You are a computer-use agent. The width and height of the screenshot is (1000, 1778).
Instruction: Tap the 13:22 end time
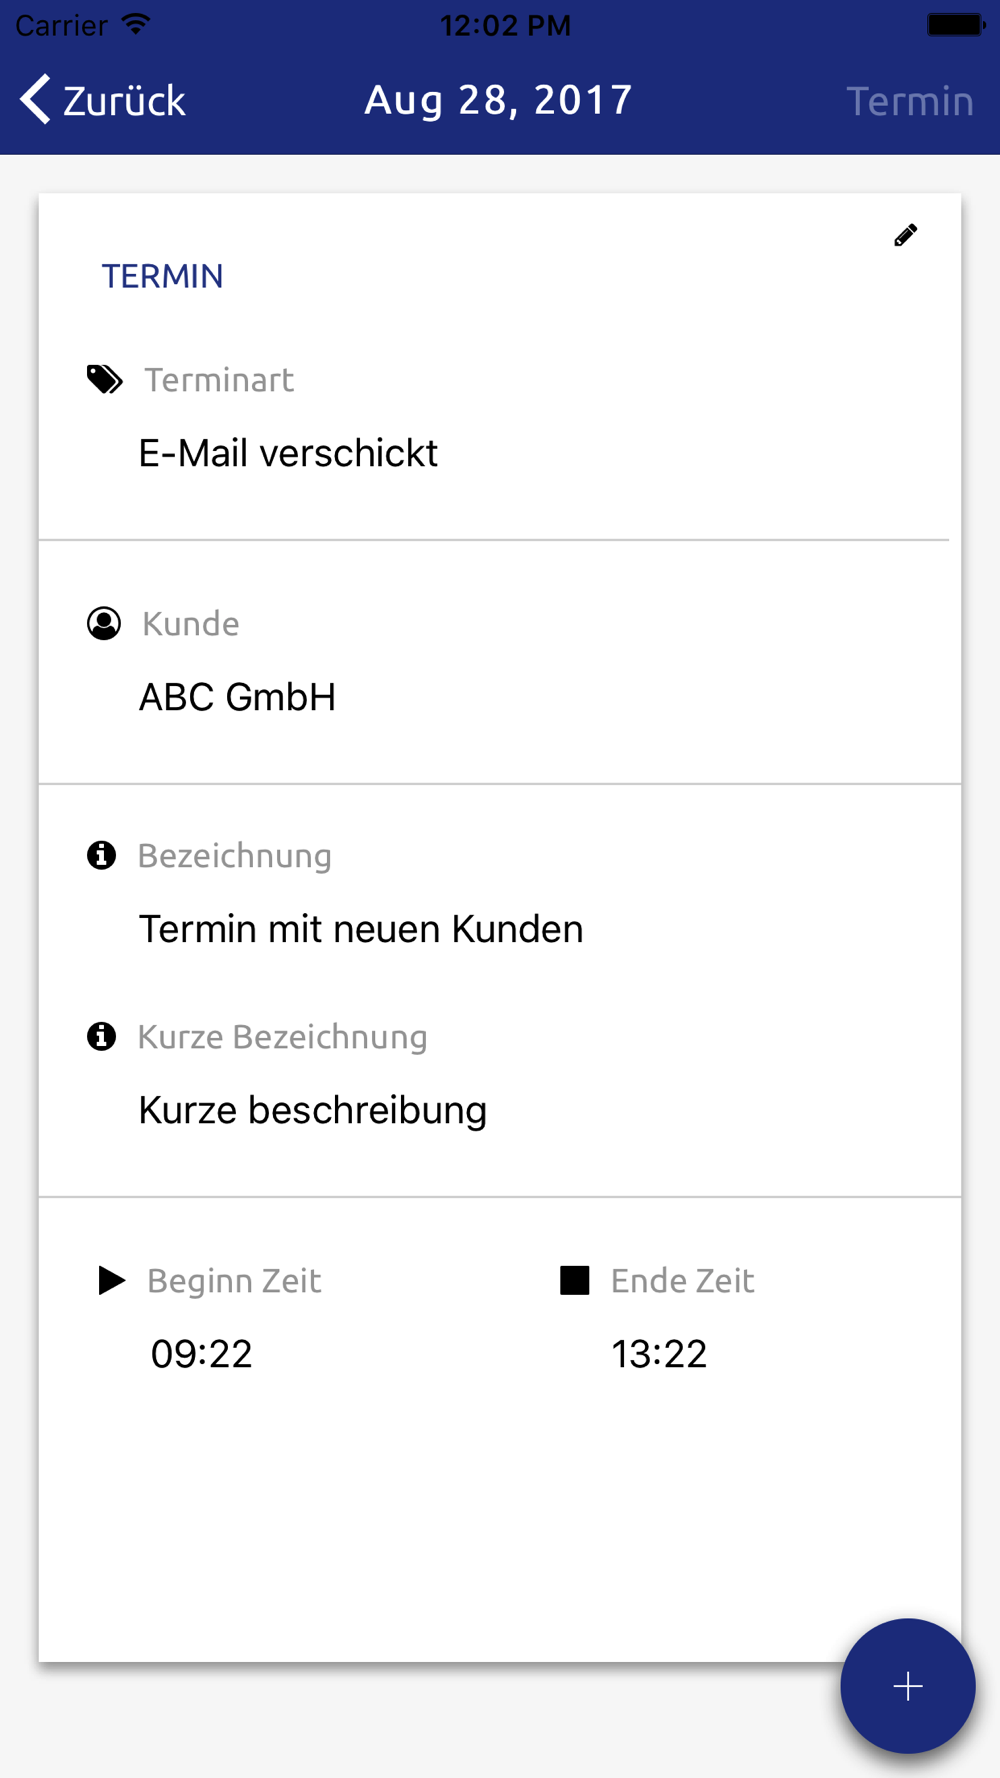point(659,1354)
